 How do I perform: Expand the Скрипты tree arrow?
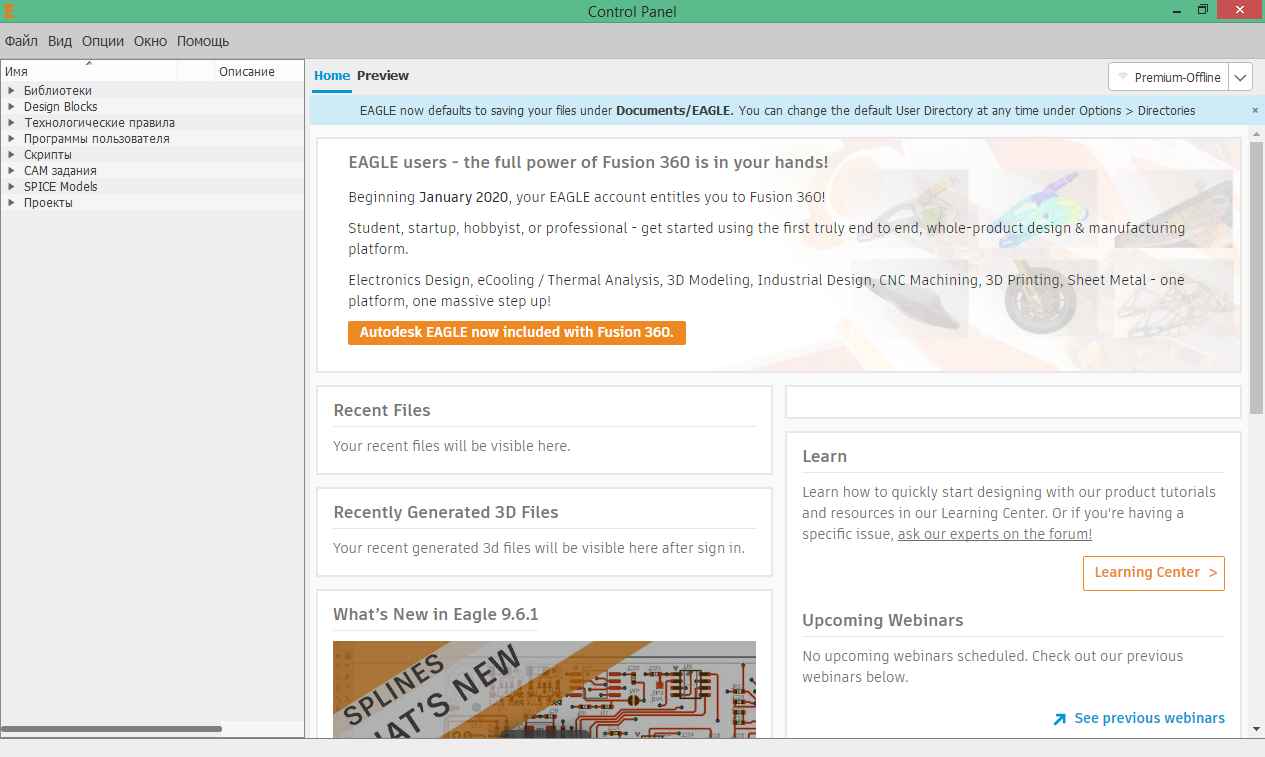click(11, 155)
